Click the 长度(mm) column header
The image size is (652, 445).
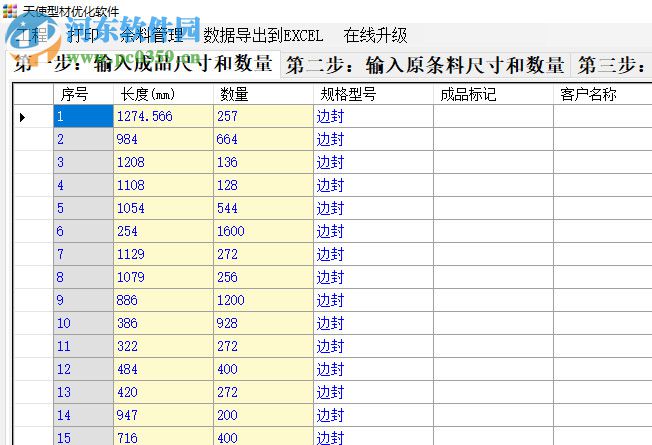163,94
